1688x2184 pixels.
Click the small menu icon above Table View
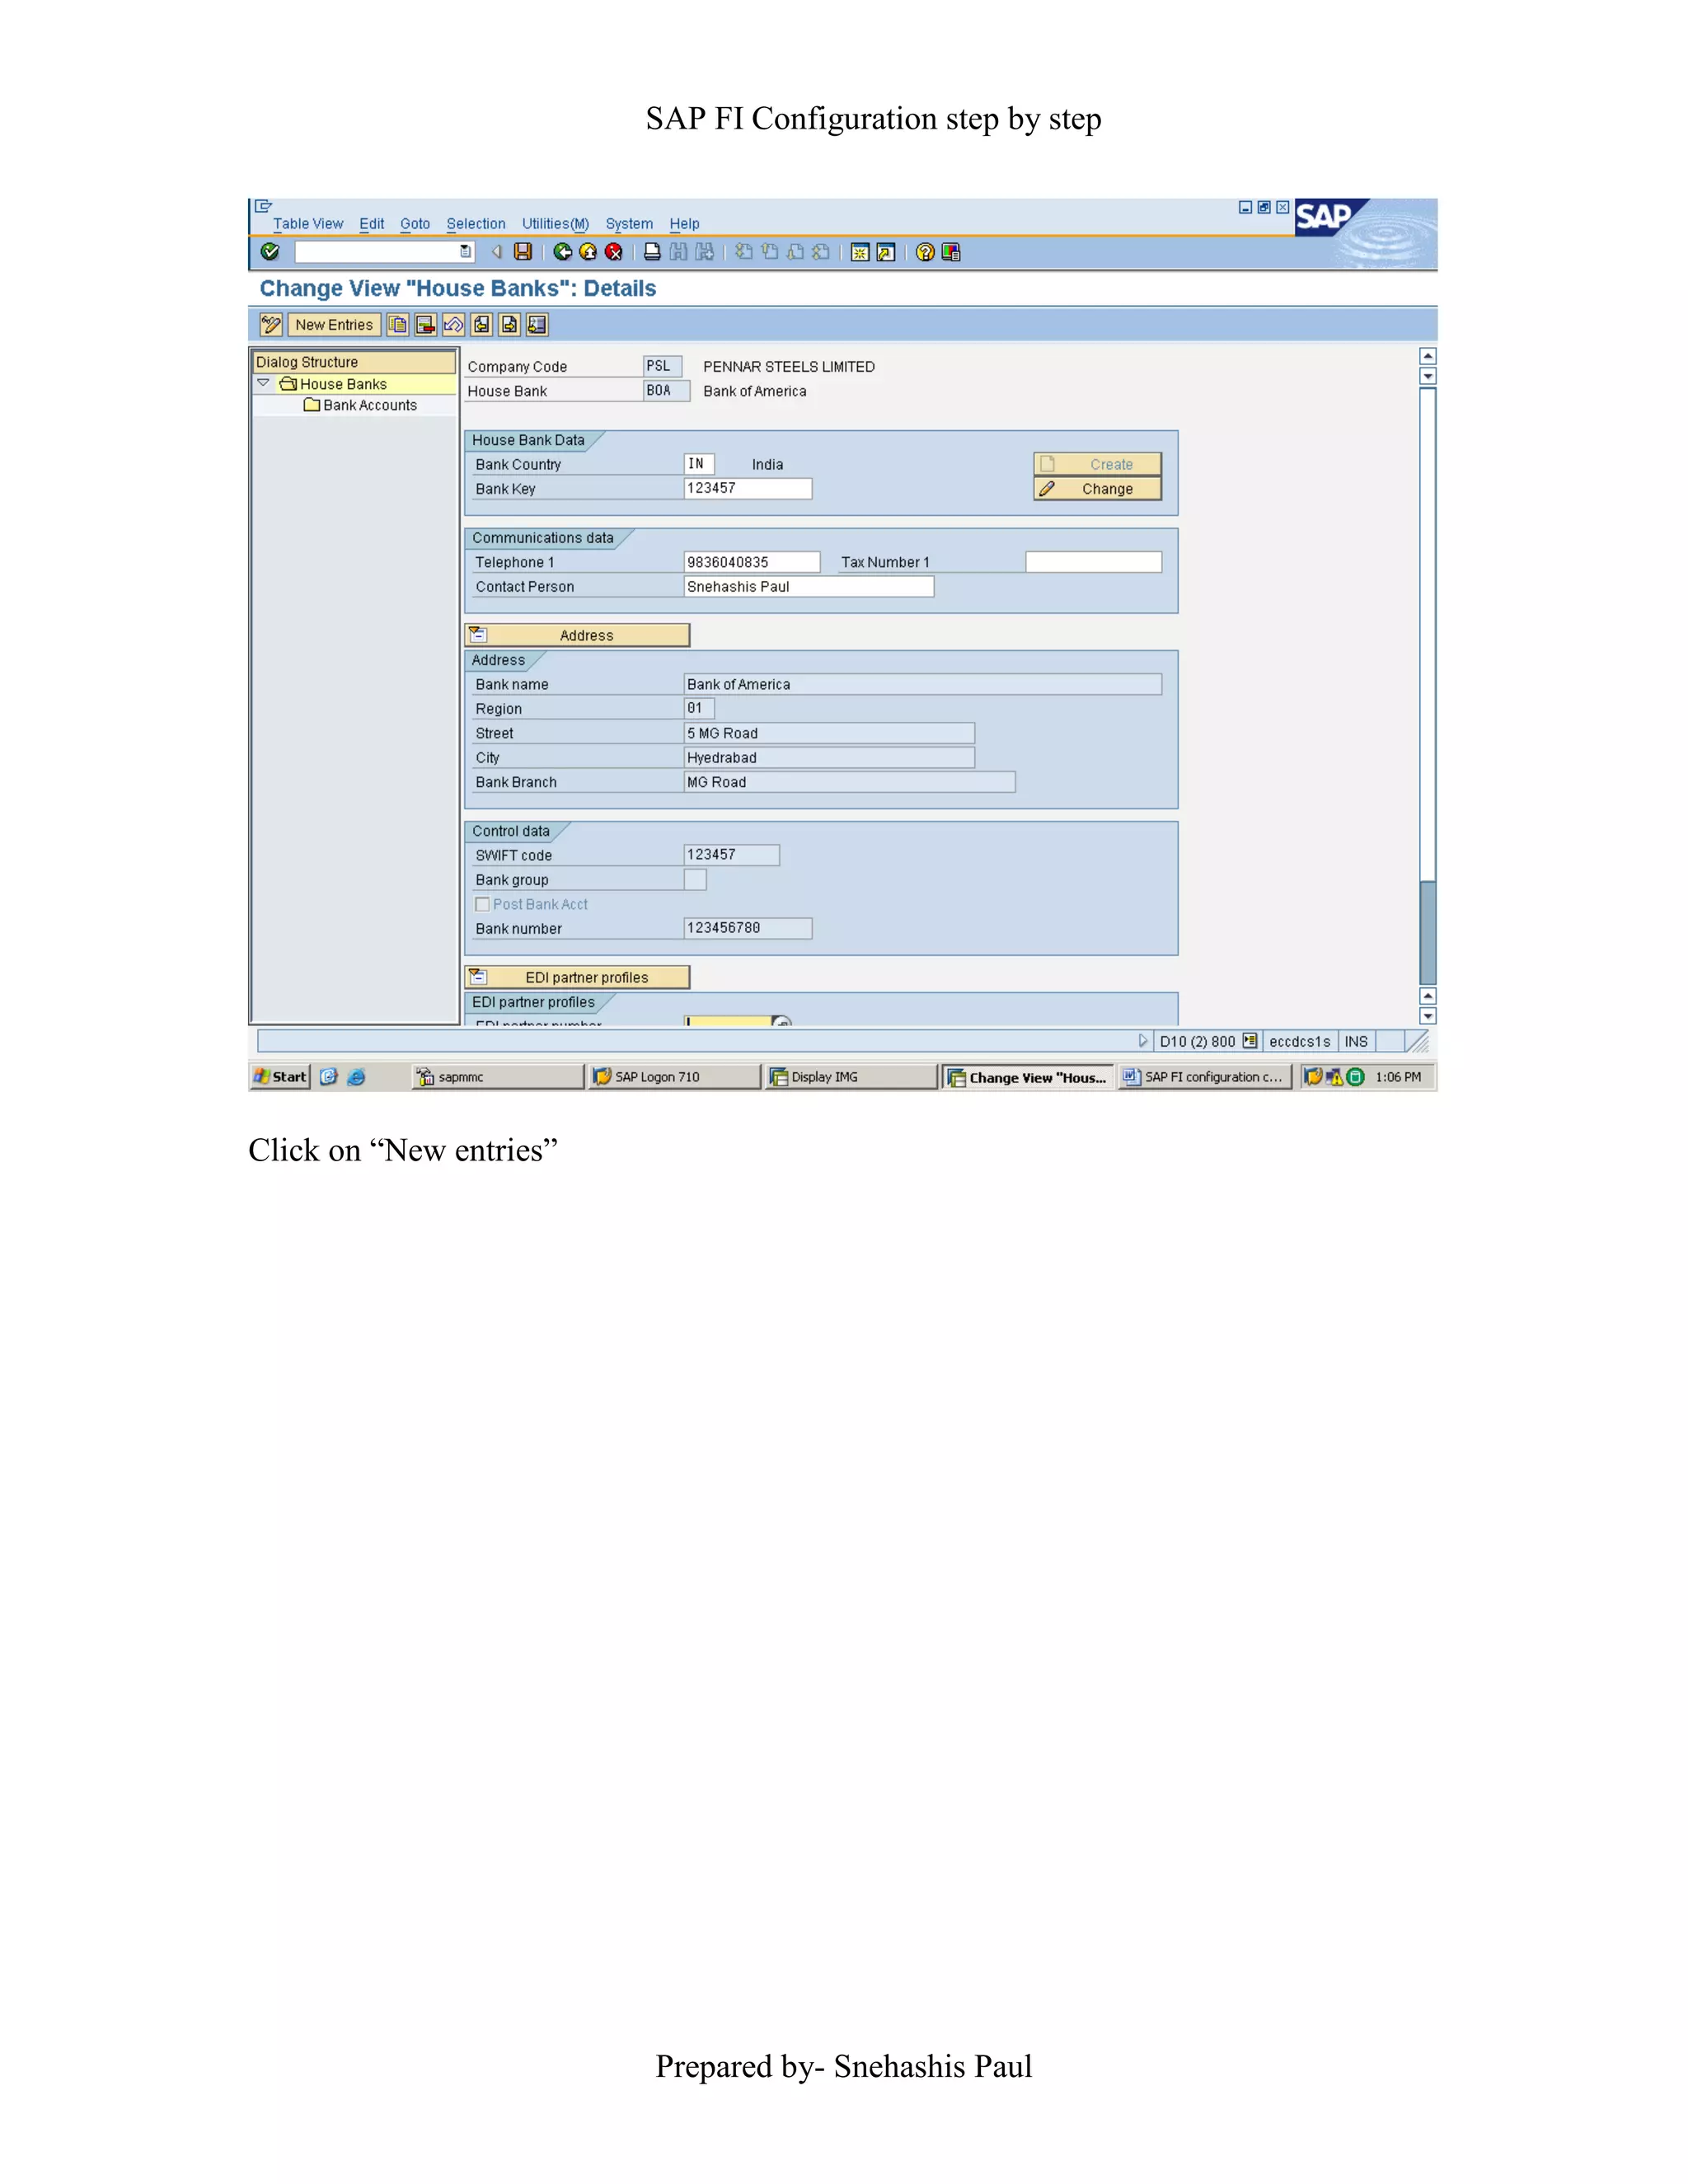click(264, 206)
